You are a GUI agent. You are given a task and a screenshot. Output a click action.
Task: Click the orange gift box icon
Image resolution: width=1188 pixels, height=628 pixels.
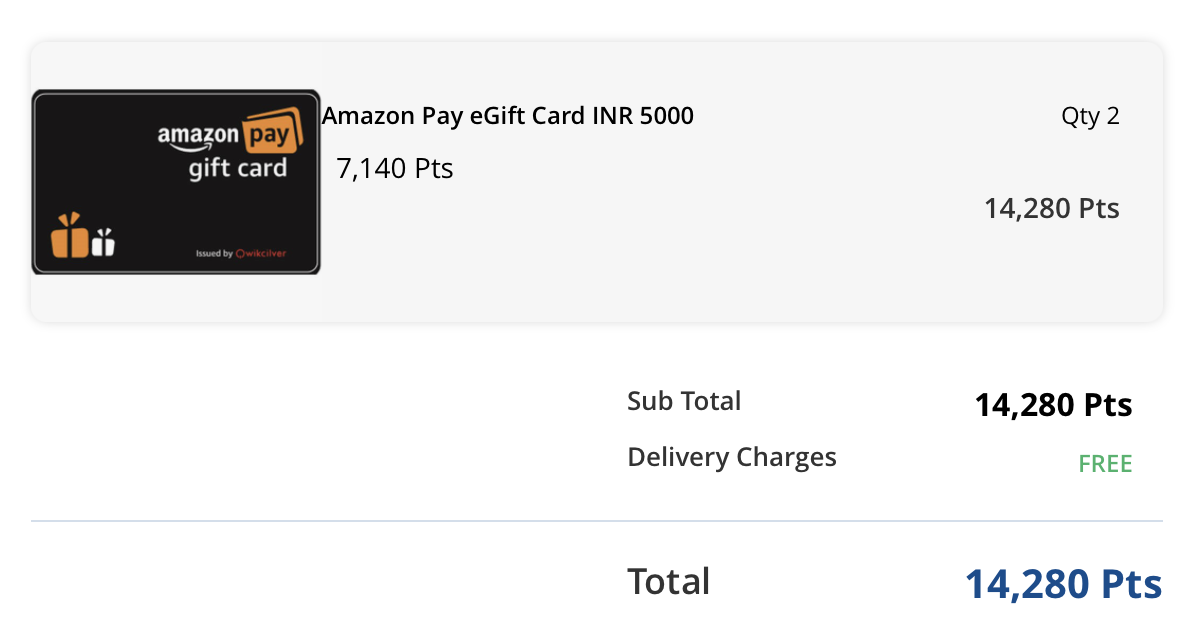tap(70, 236)
